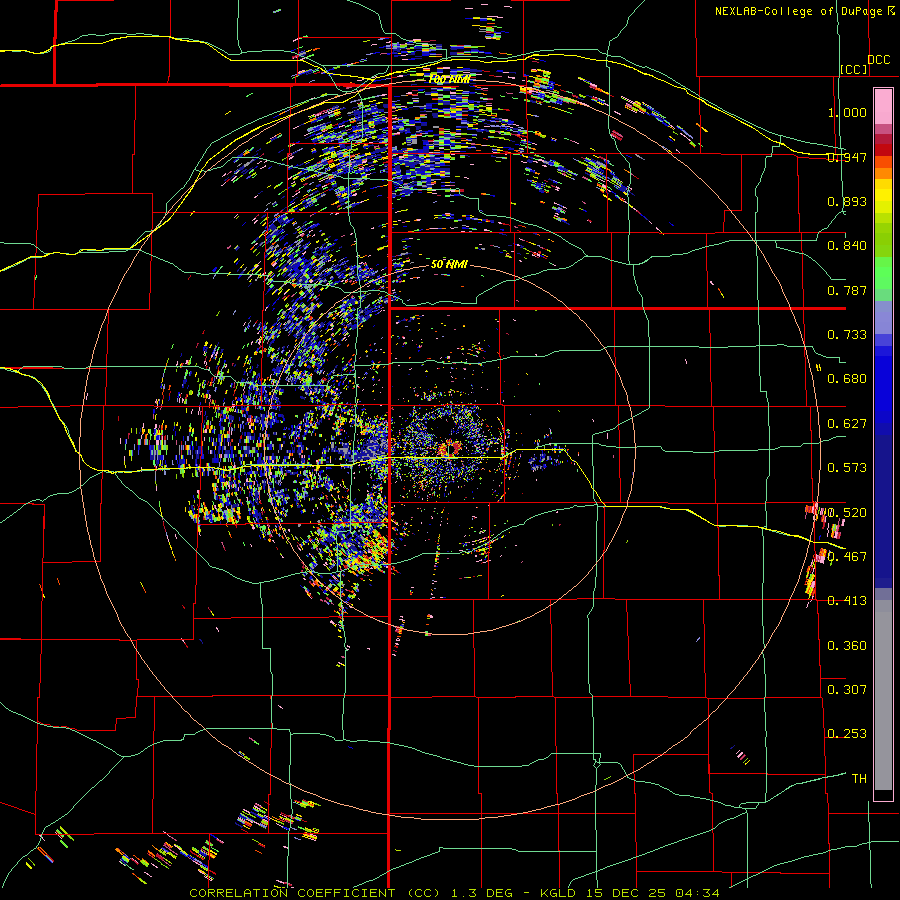
Task: Click the [CC] legend heading
Action: (x=854, y=69)
